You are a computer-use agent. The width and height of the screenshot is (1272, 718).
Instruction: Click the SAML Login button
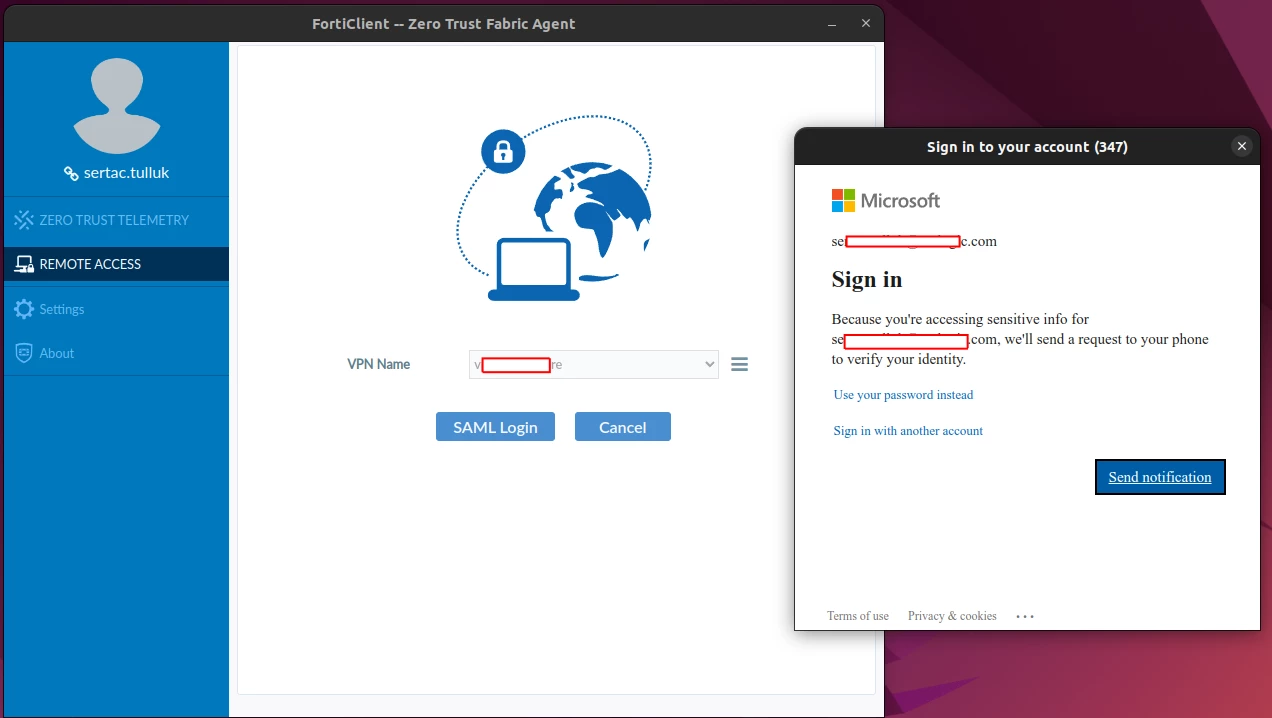pyautogui.click(x=495, y=427)
